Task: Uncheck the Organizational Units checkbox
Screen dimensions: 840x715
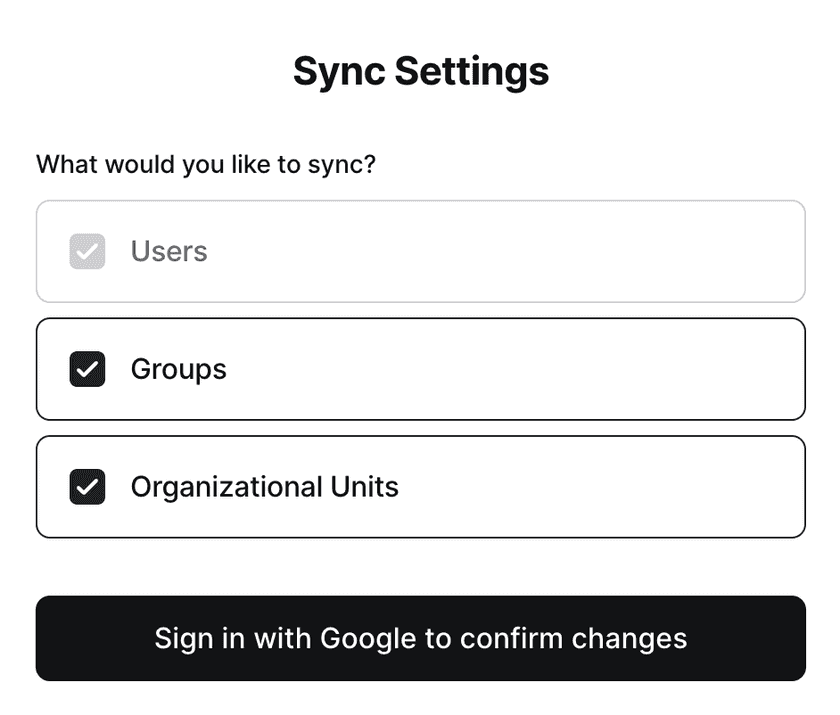Action: [x=87, y=487]
